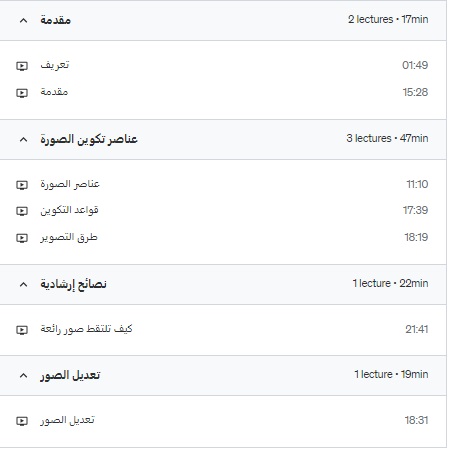449x449 pixels.
Task: Collapse the مقدمة section using its chevron
Action: (23, 21)
